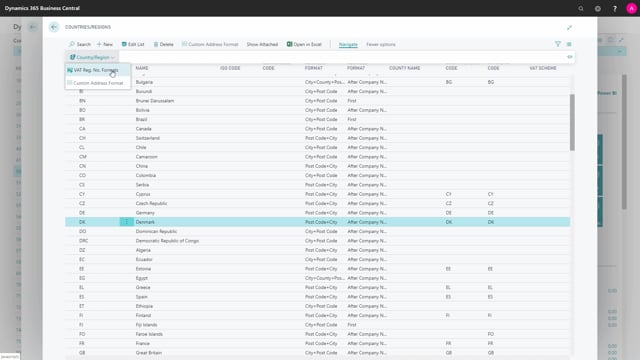Select the Bulgaria row name
Image resolution: width=640 pixels, height=360 pixels.
point(144,82)
